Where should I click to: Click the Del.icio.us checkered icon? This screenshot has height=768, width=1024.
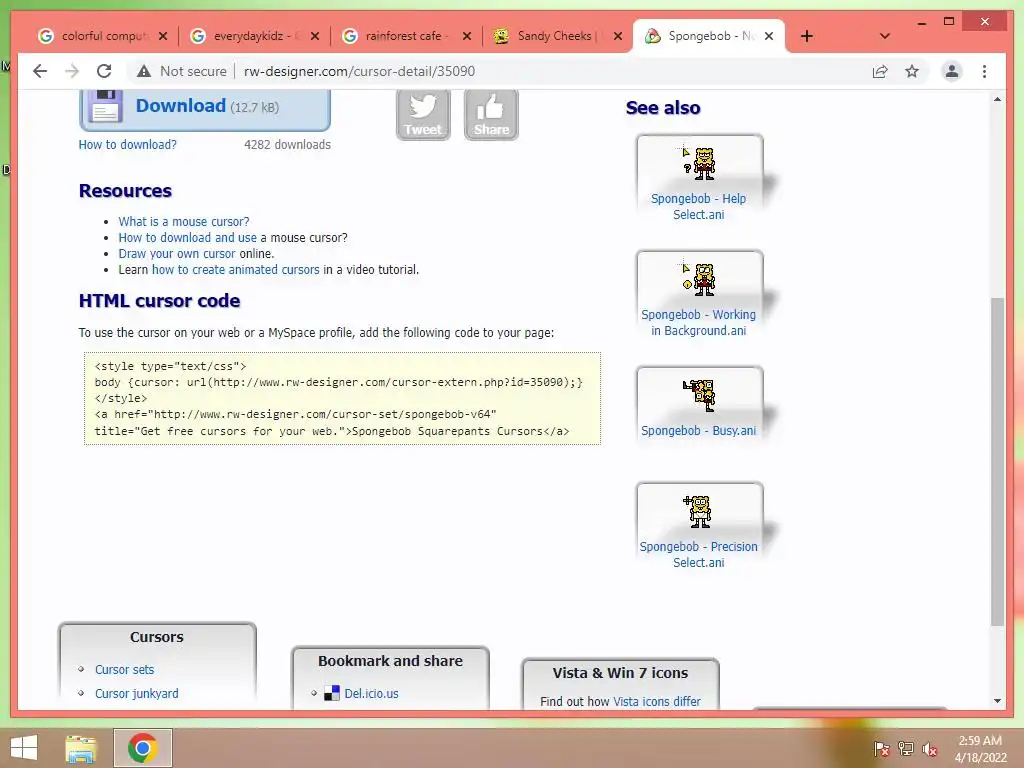[x=332, y=693]
